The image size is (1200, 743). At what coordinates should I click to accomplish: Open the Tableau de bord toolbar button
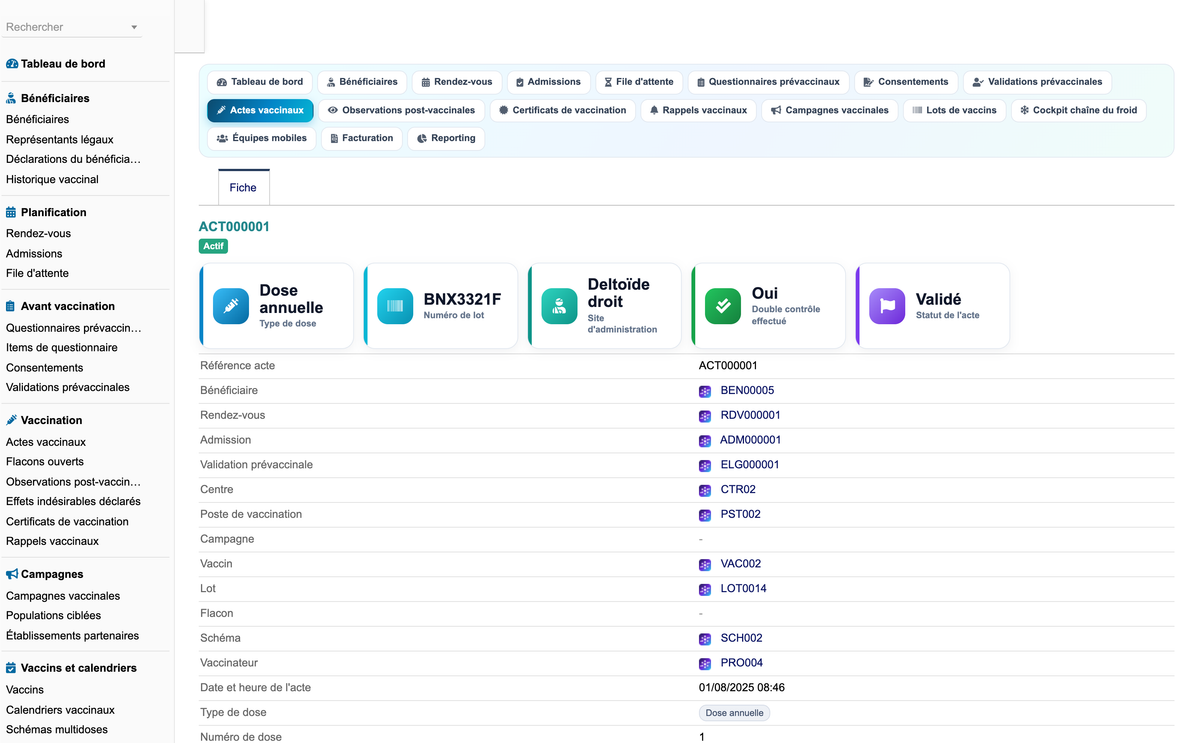(x=260, y=82)
